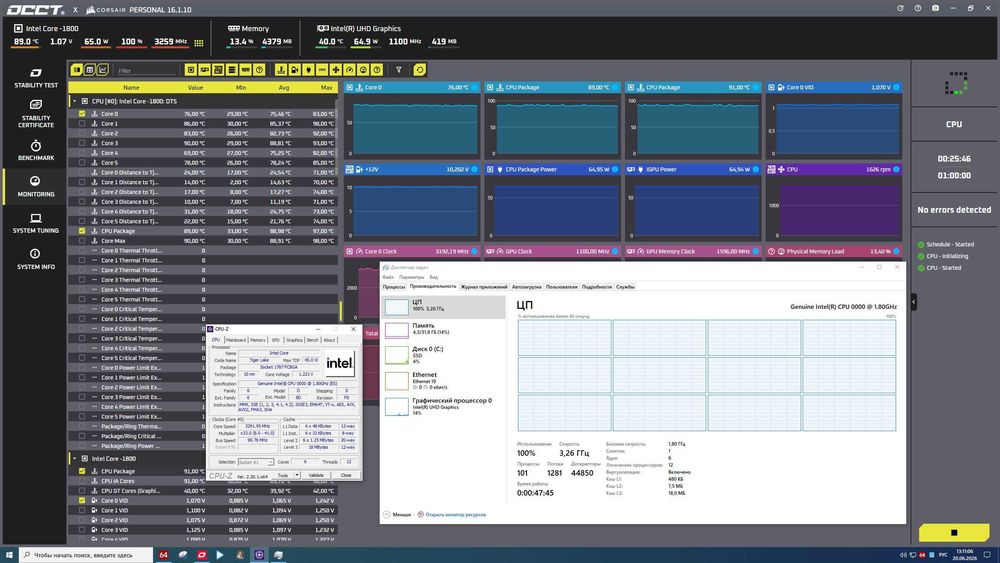The height and width of the screenshot is (563, 1000).
Task: Open resource monitor link in Task Manager
Action: click(x=455, y=515)
